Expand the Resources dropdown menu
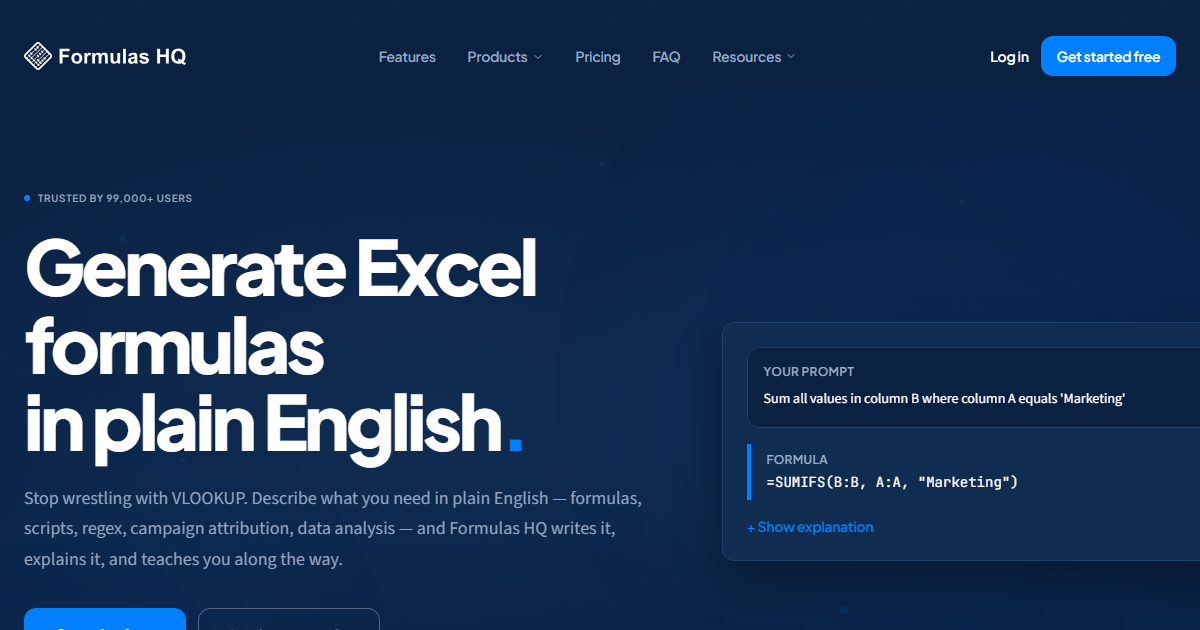The height and width of the screenshot is (630, 1200). click(x=754, y=57)
